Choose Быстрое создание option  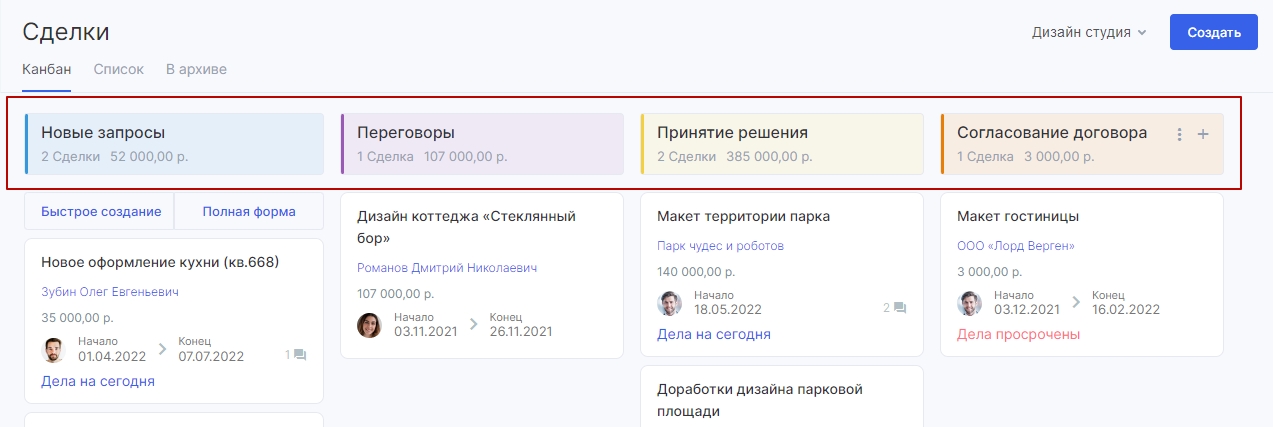(100, 212)
